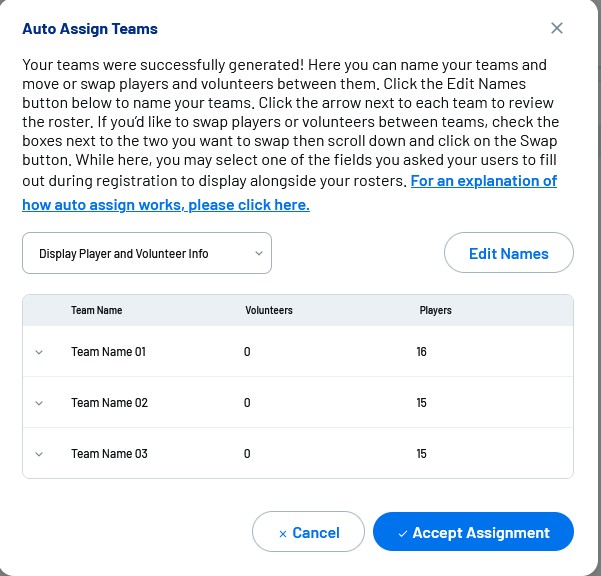
Task: Confirm with the Accept Assignment button
Action: pyautogui.click(x=473, y=533)
